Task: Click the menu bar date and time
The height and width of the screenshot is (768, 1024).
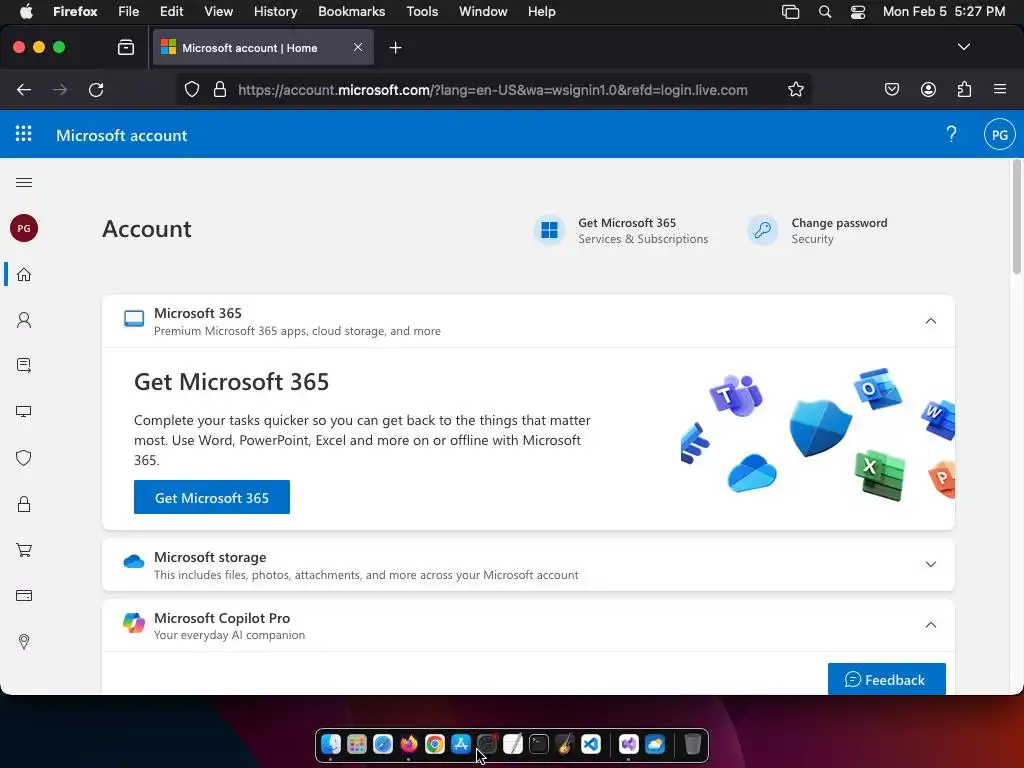Action: coord(944,11)
